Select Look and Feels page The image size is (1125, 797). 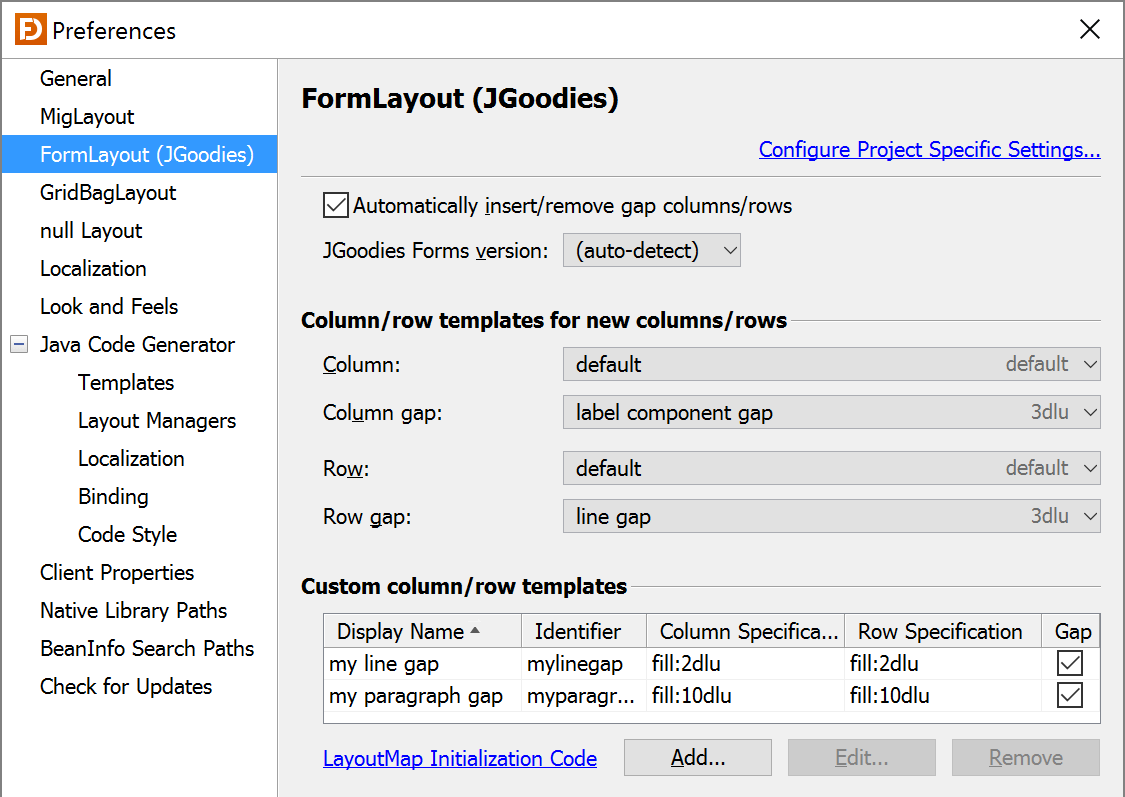108,306
